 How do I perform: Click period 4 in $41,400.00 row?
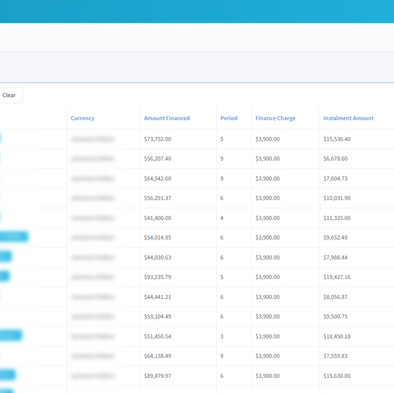(222, 218)
